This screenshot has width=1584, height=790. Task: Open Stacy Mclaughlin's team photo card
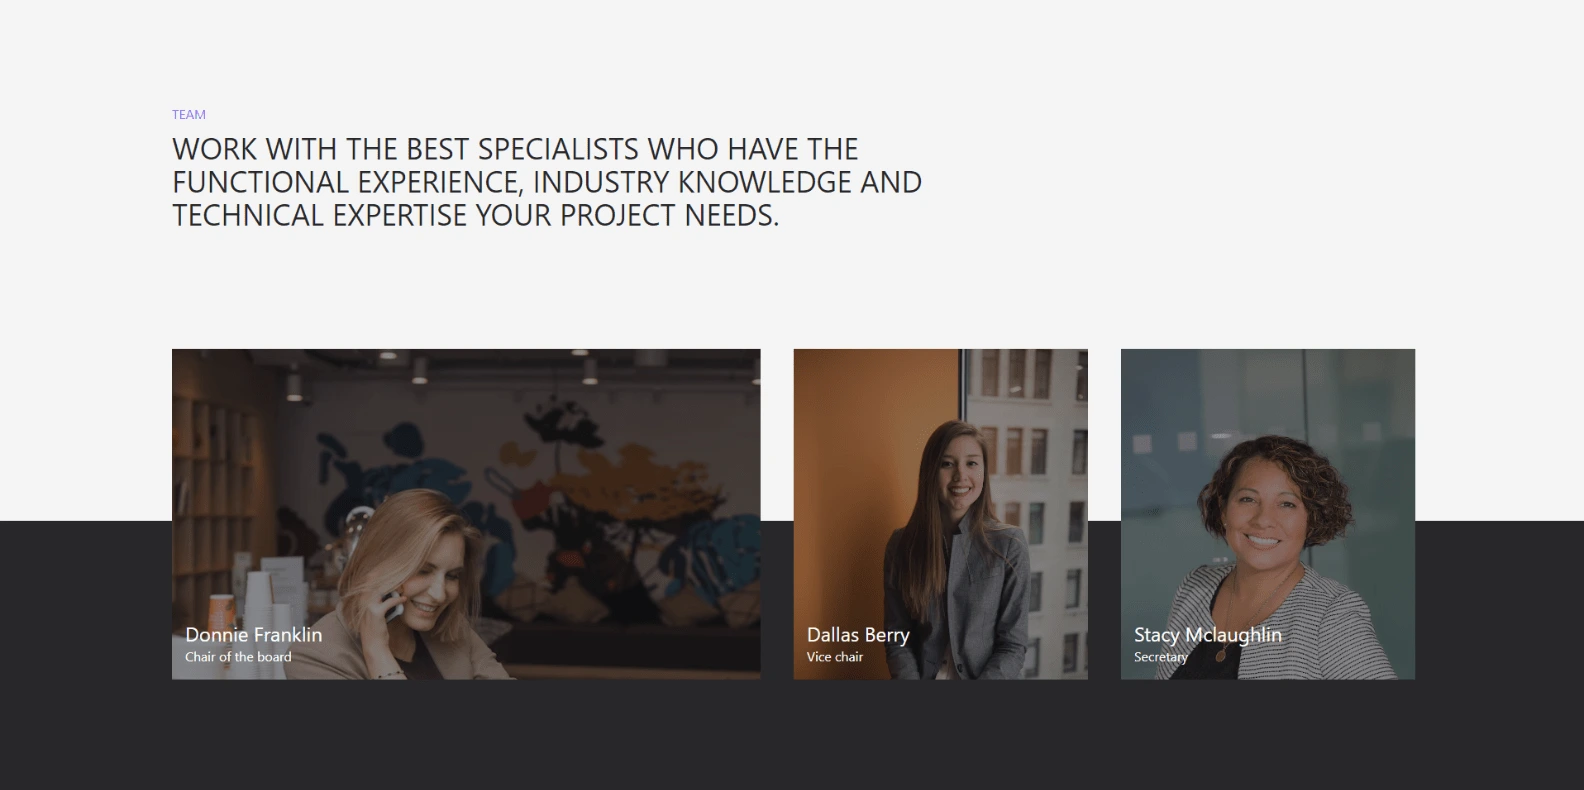tap(1268, 514)
